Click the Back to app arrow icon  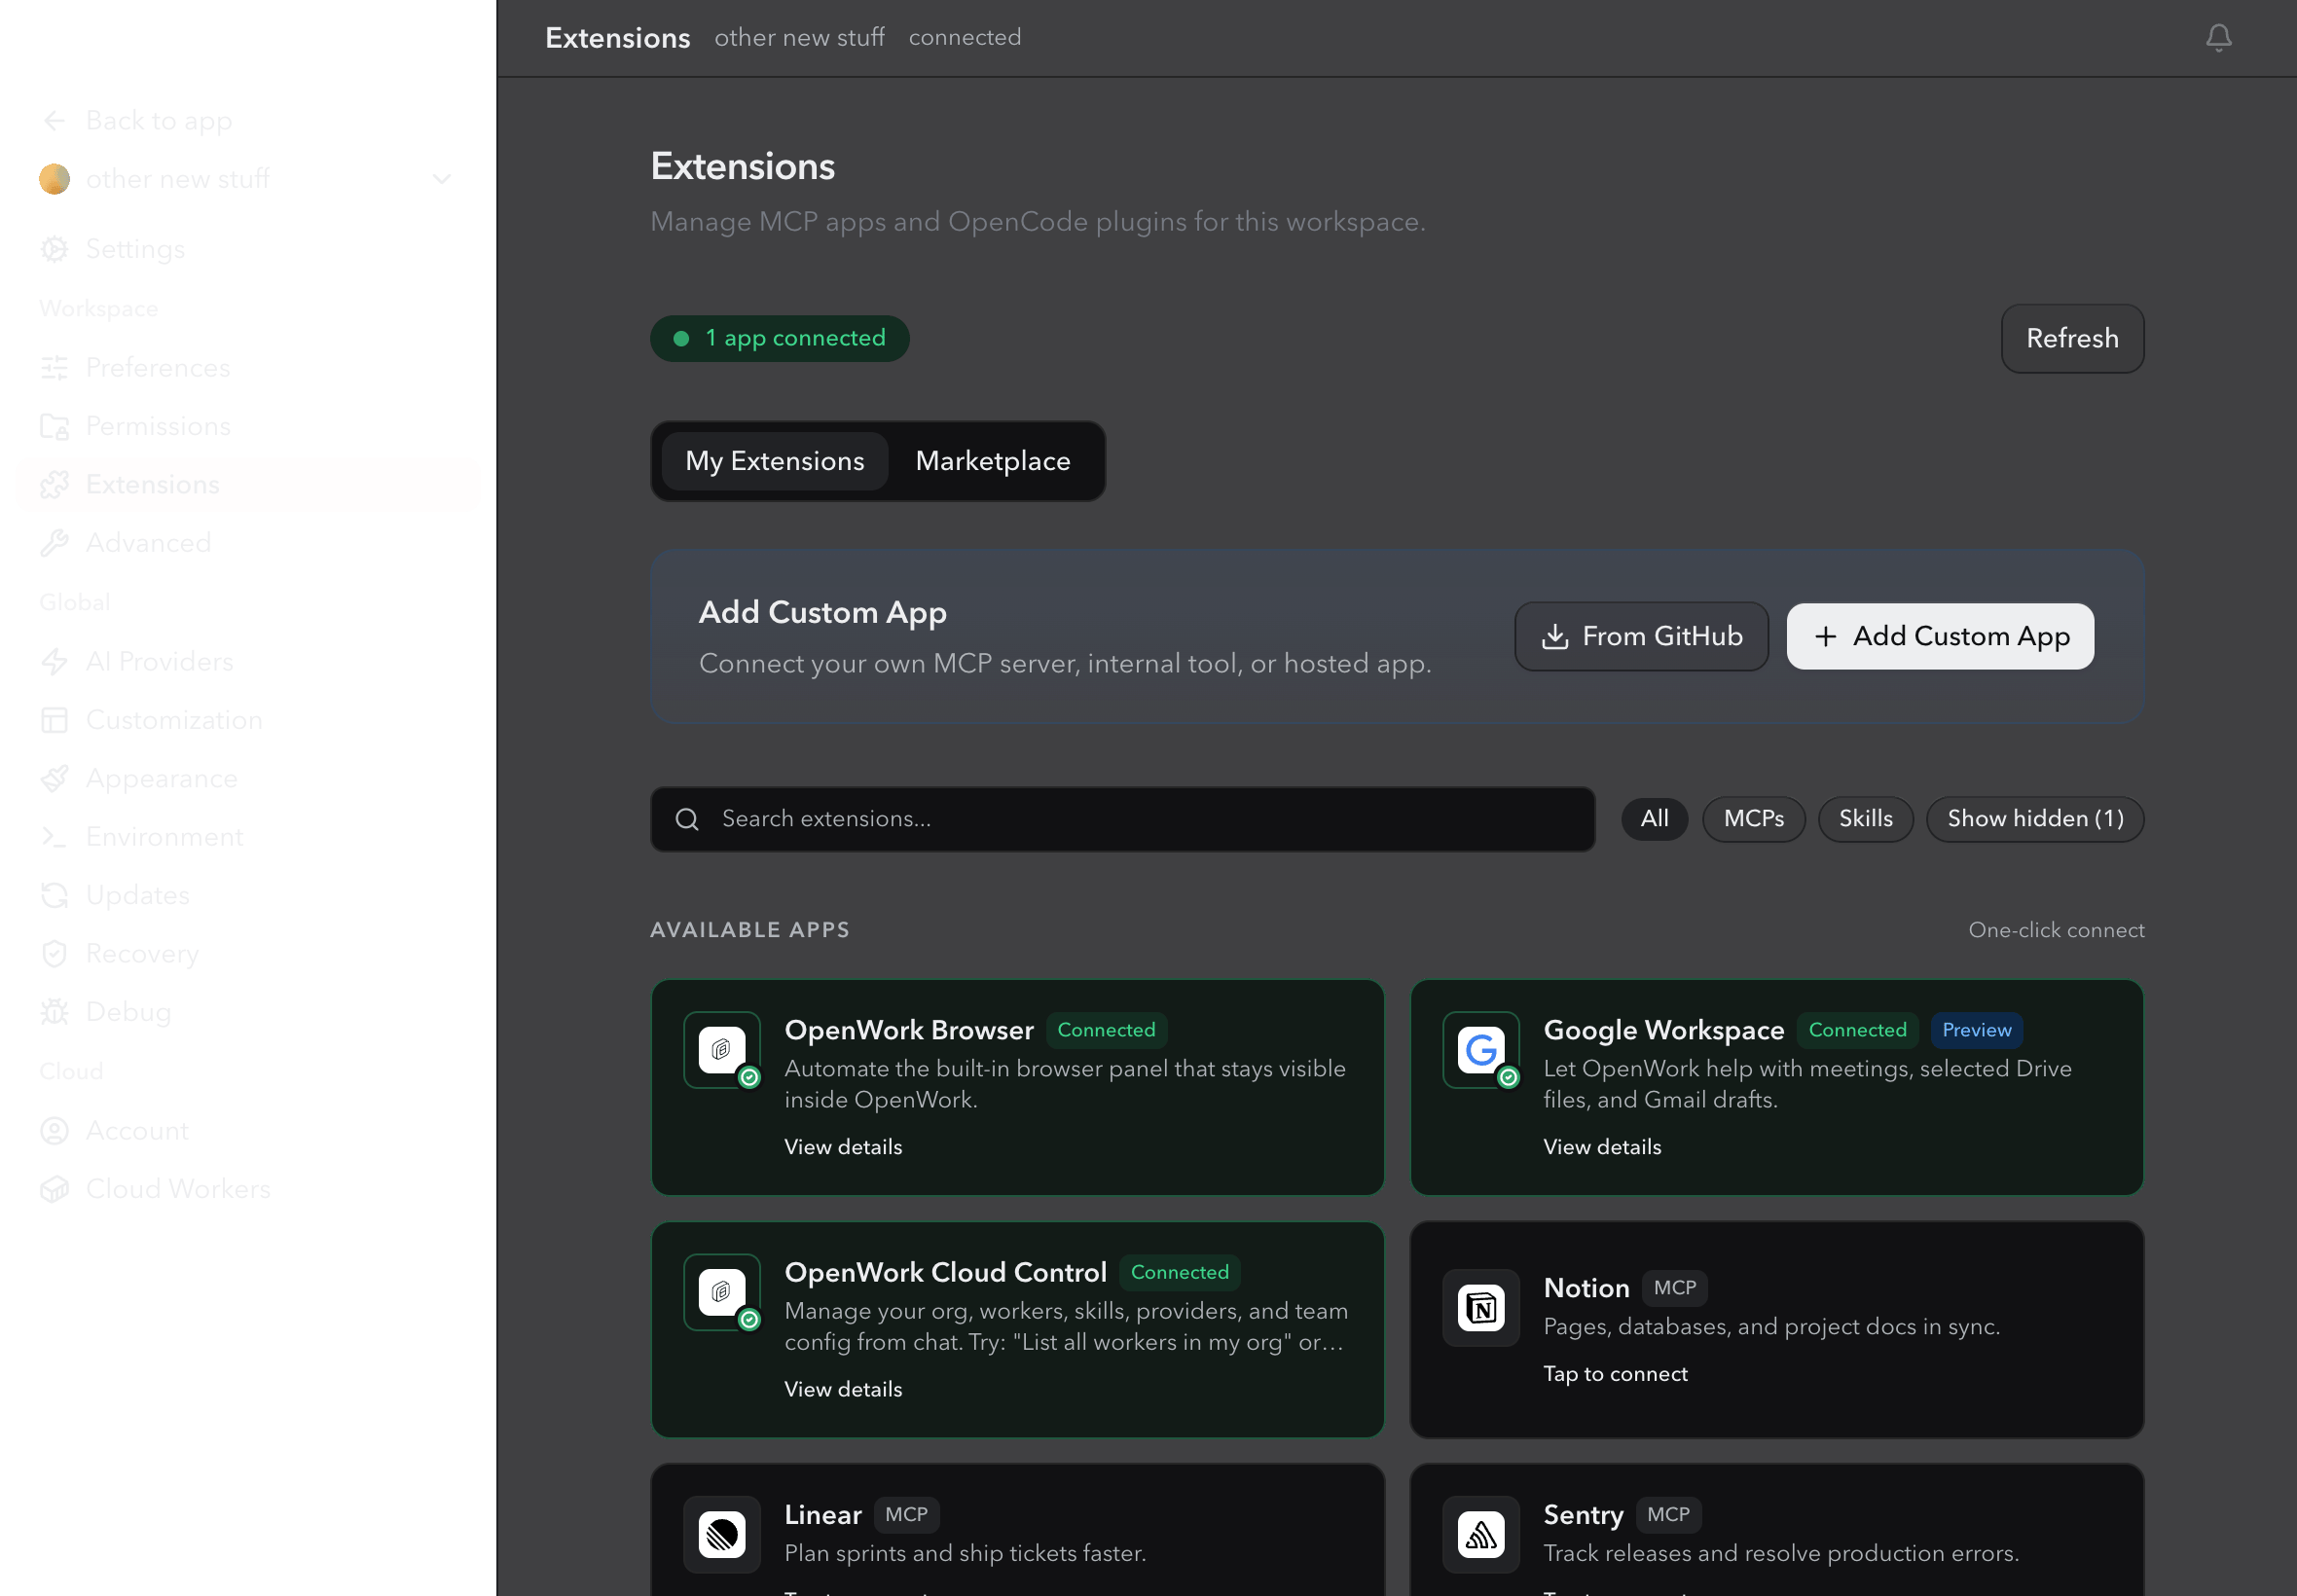coord(54,121)
